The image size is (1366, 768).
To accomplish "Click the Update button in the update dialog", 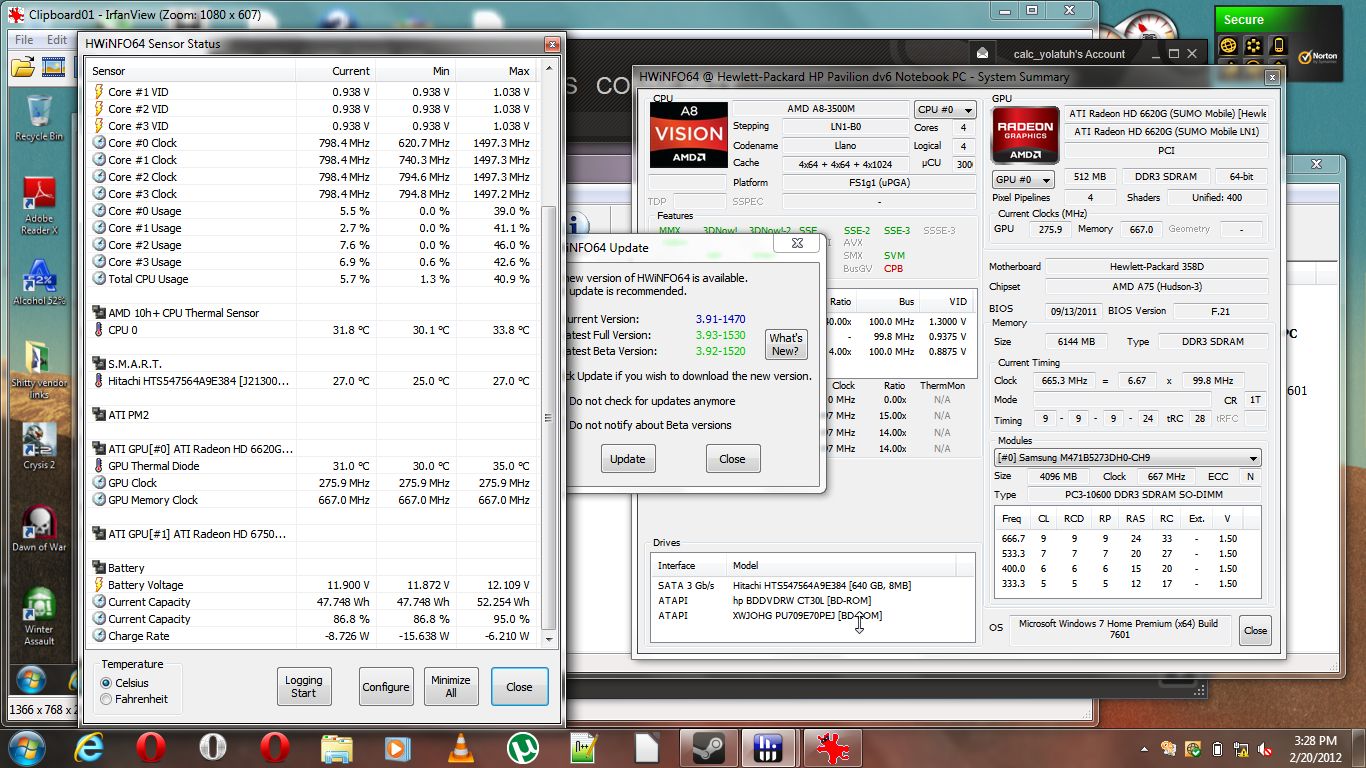I will click(628, 459).
